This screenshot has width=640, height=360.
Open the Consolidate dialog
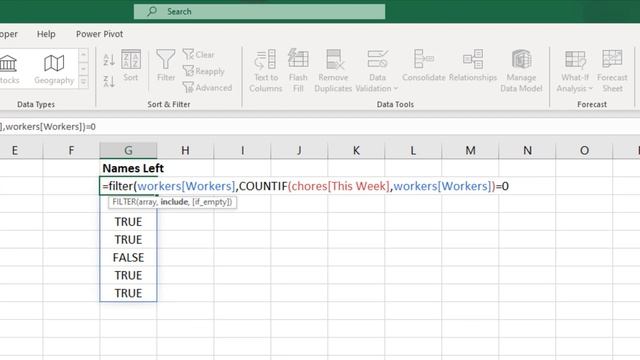coord(424,65)
